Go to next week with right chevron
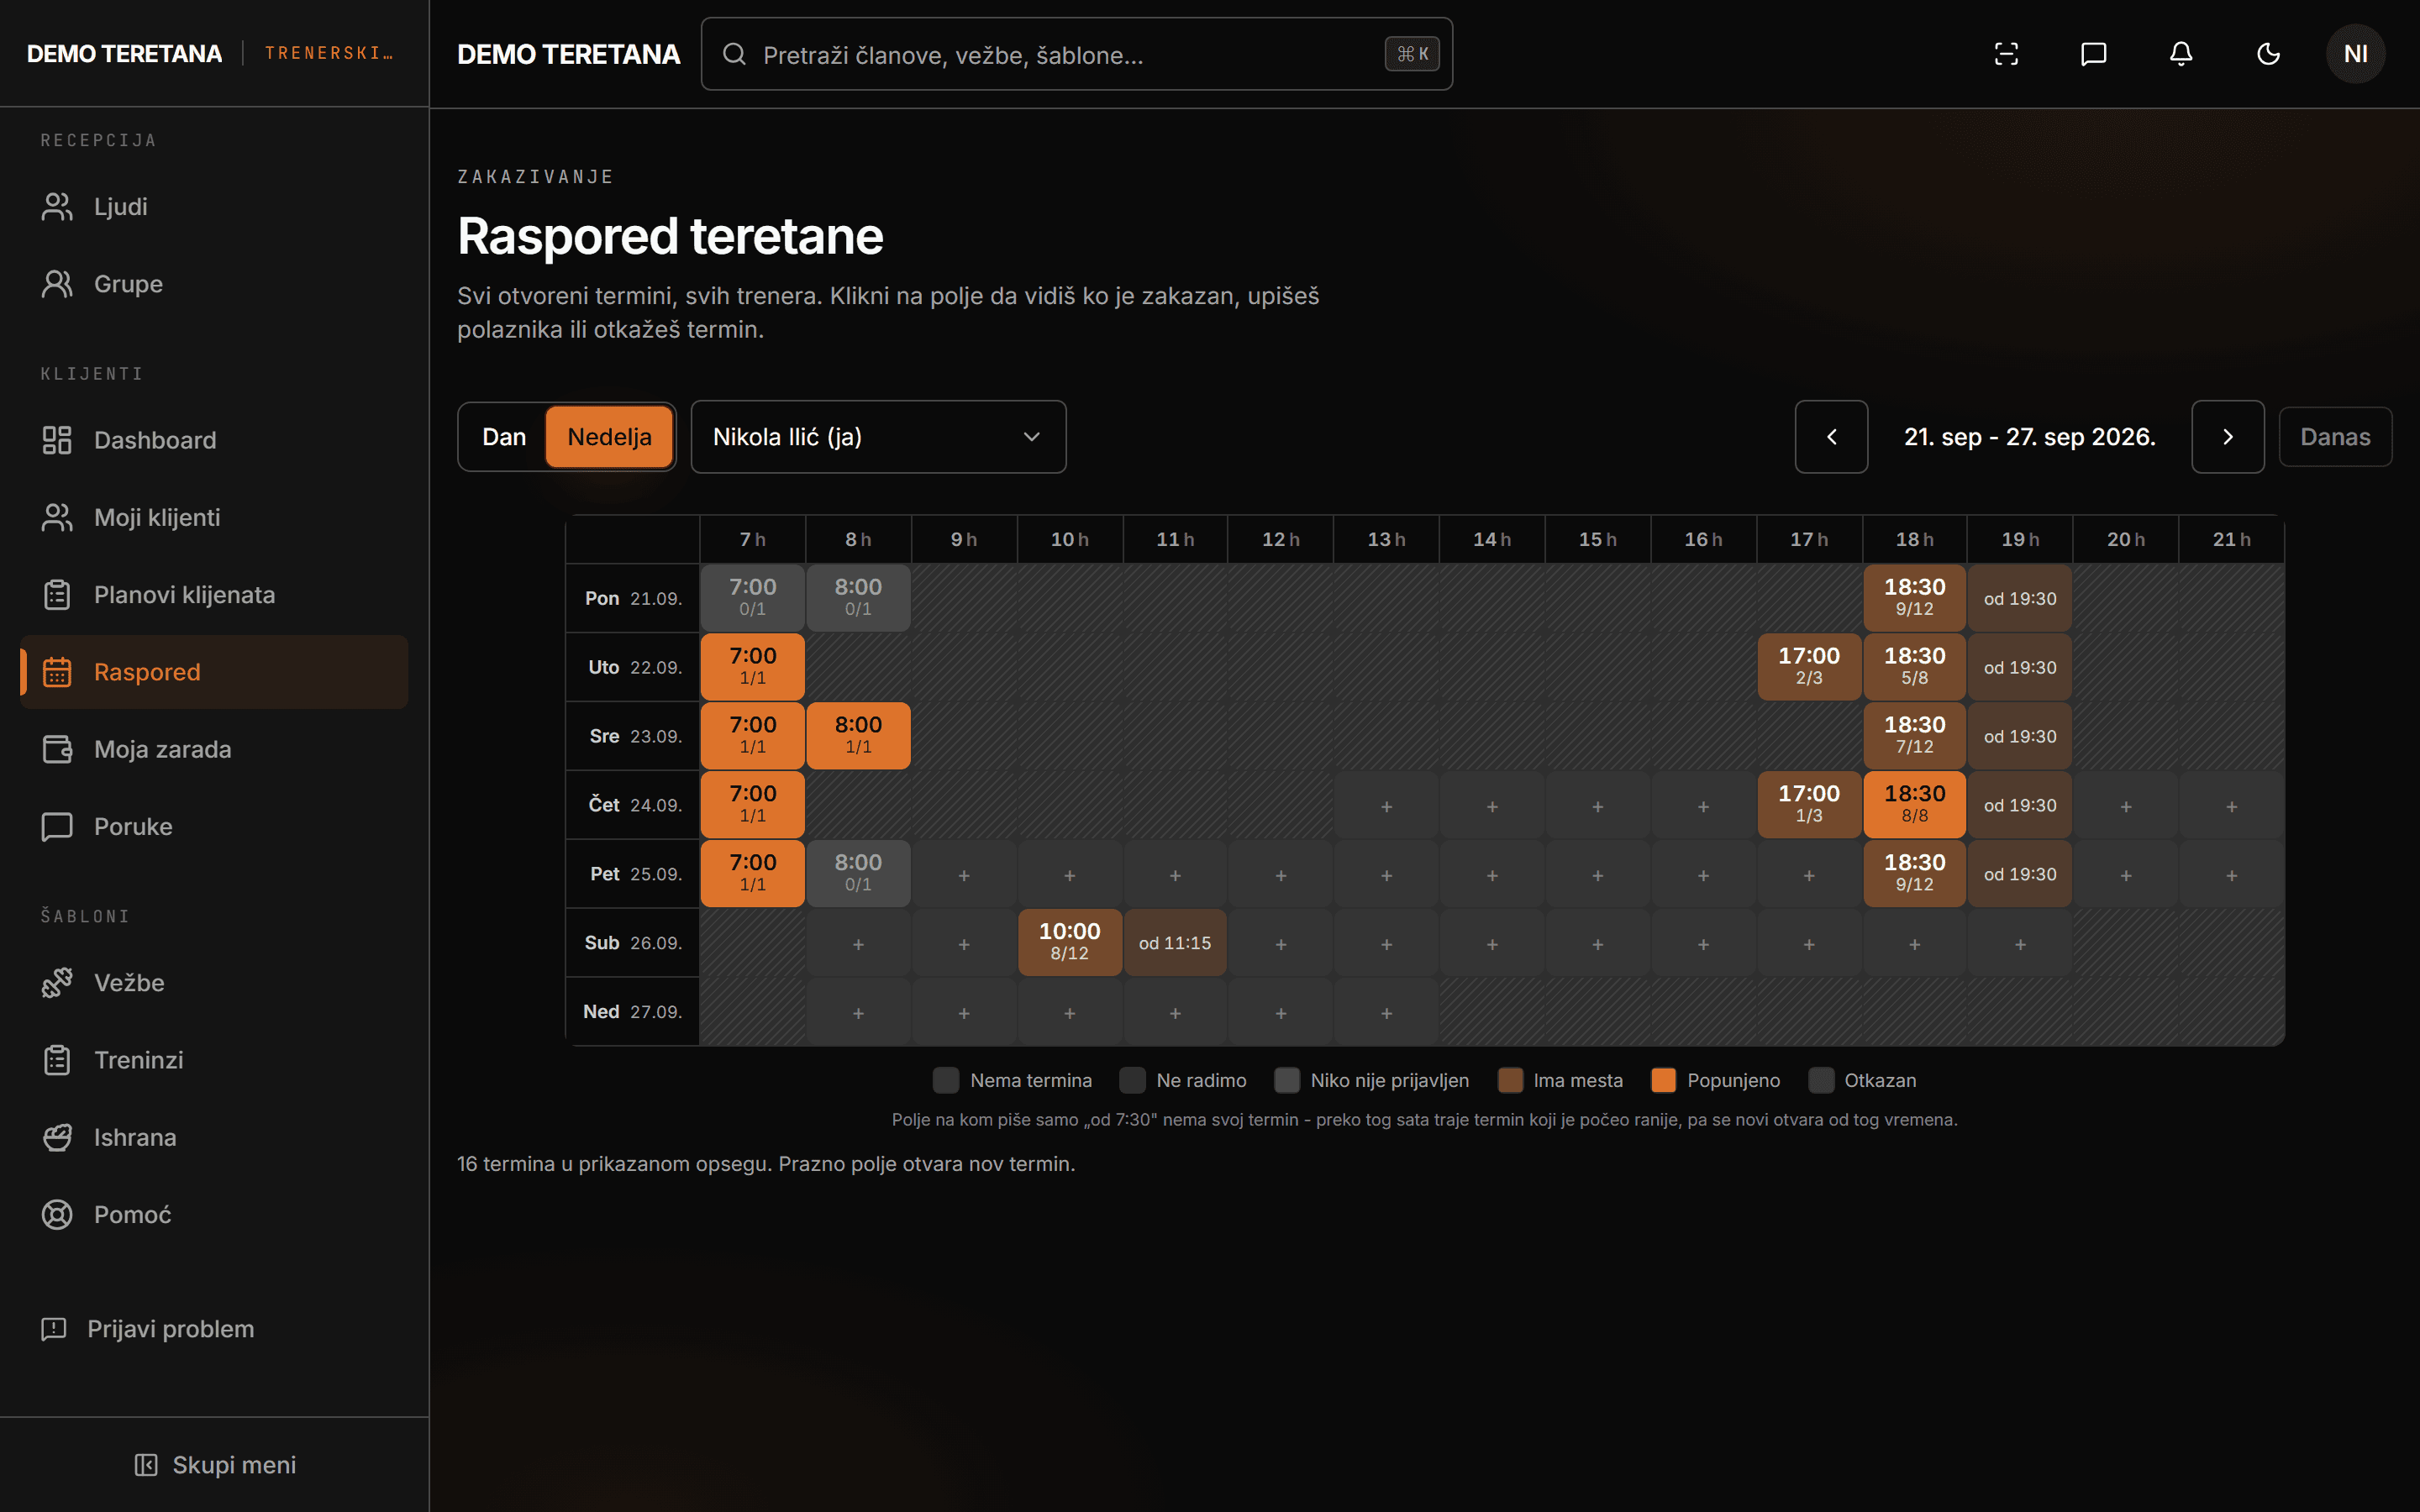 click(x=2228, y=437)
